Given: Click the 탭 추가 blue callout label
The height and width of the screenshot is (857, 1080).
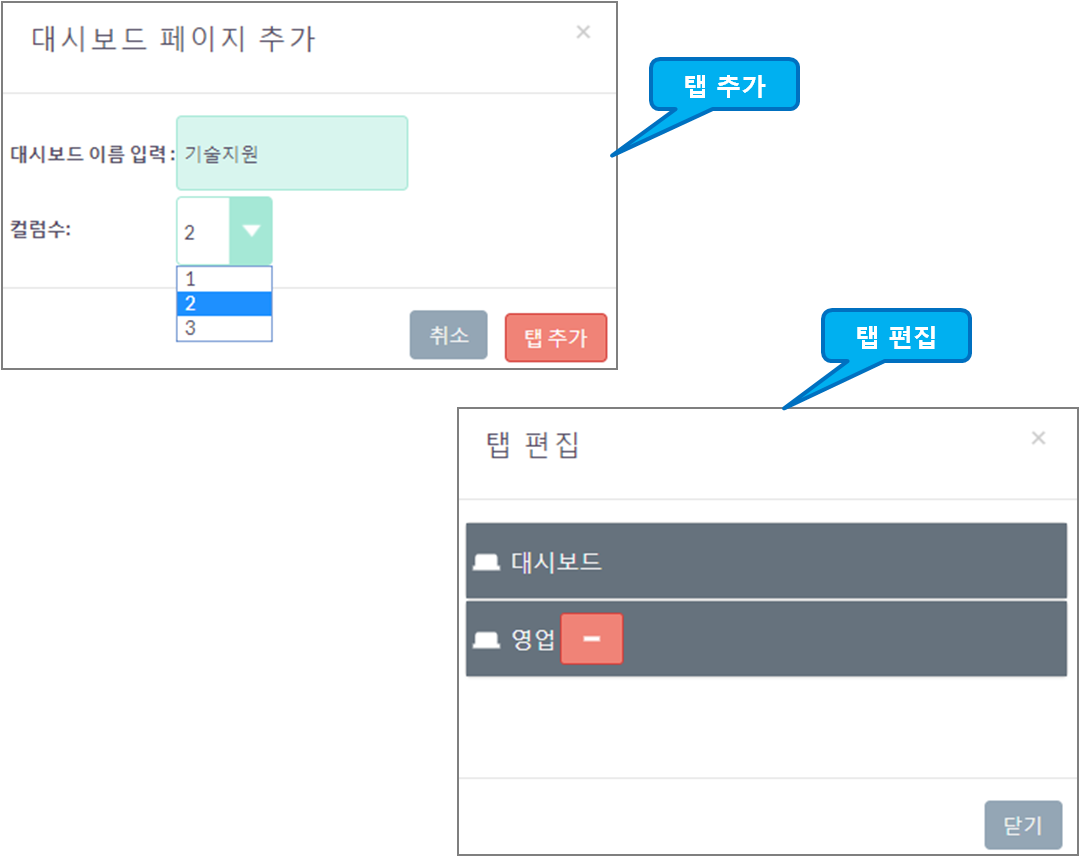Looking at the screenshot, I should pos(725,85).
